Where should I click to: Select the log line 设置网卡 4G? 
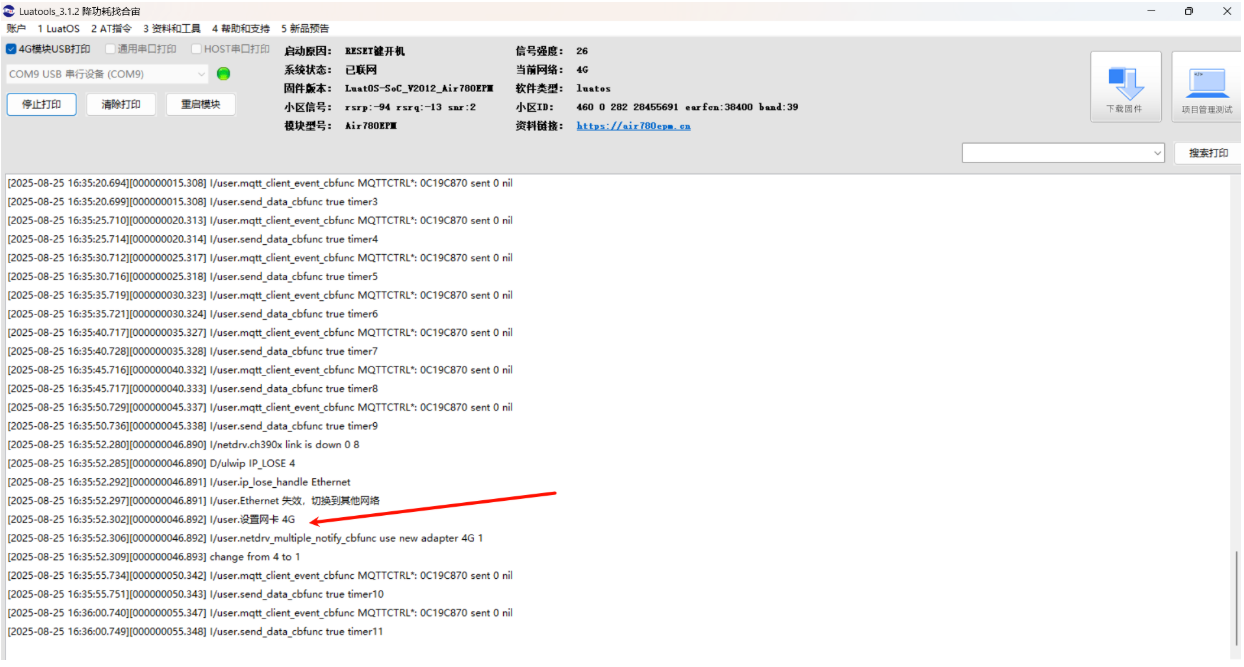pyautogui.click(x=151, y=520)
